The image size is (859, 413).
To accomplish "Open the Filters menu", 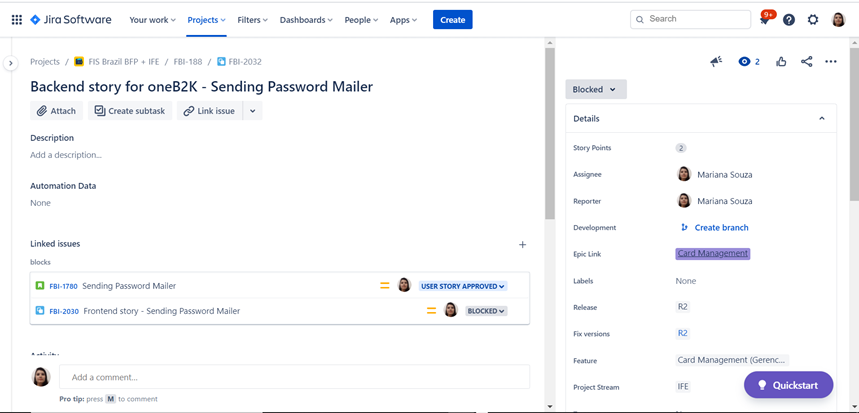I will (253, 20).
